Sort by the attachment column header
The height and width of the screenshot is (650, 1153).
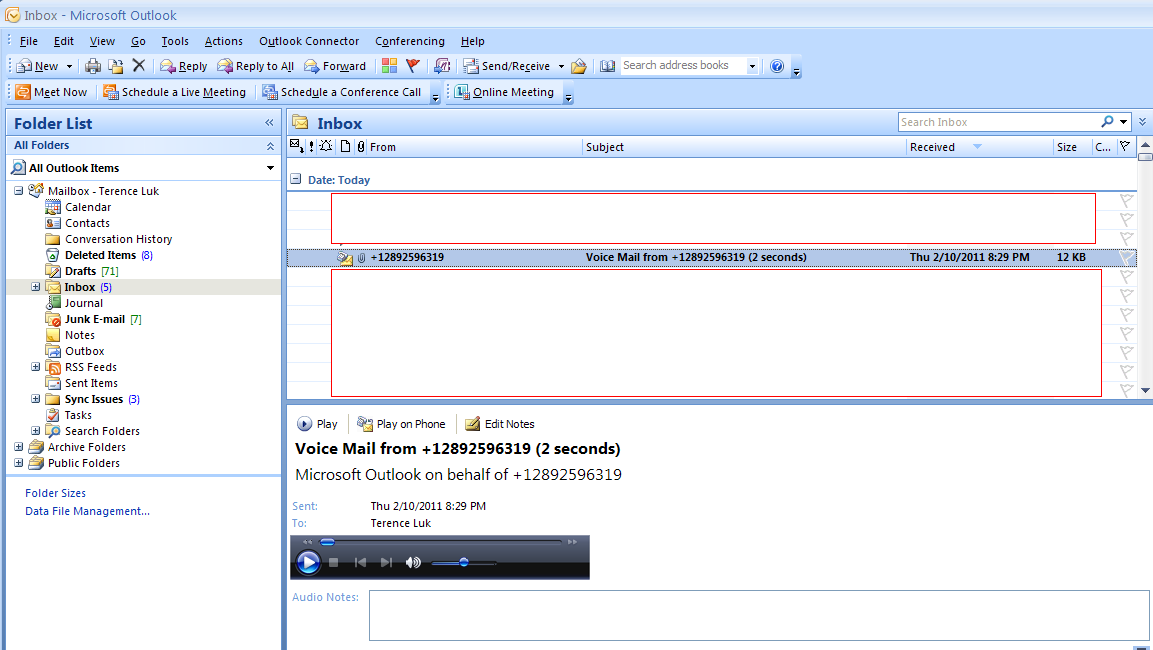pos(360,146)
